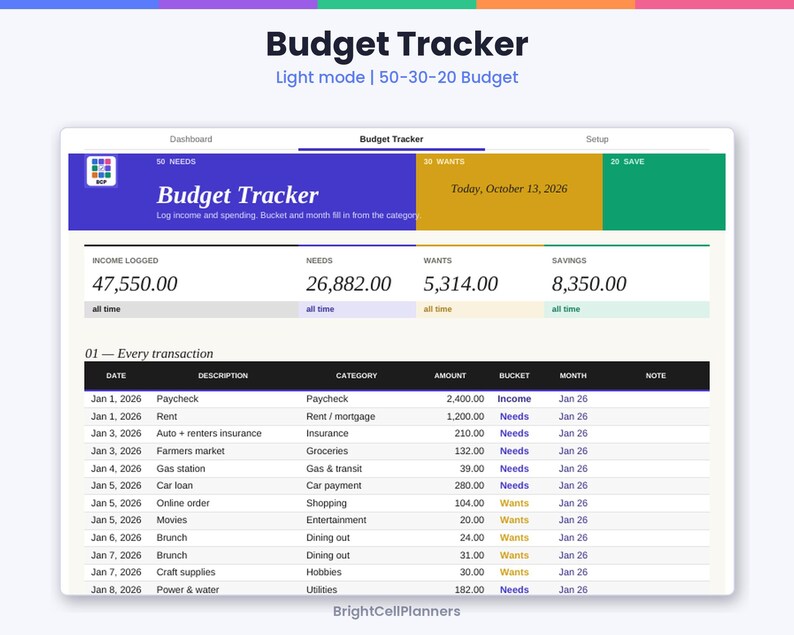Click the all time cell under Income Logged
794x635 pixels.
coord(191,309)
